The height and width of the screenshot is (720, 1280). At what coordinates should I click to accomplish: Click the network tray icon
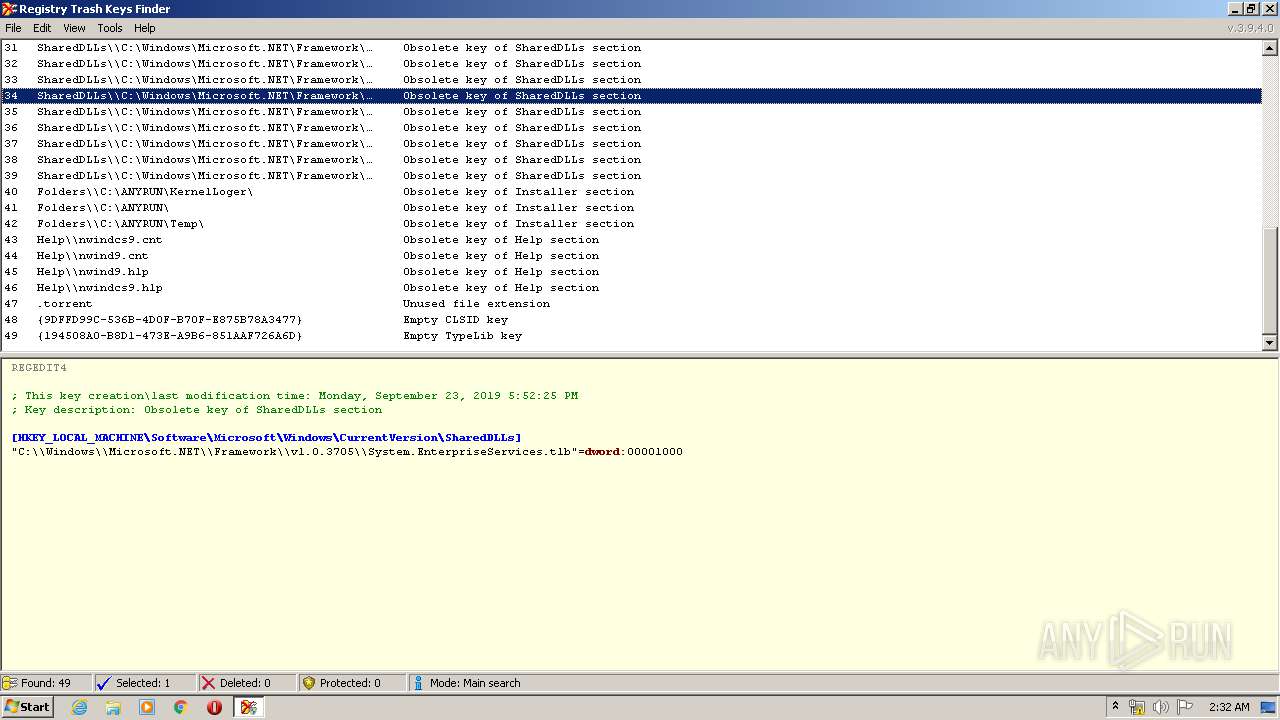tap(1137, 707)
